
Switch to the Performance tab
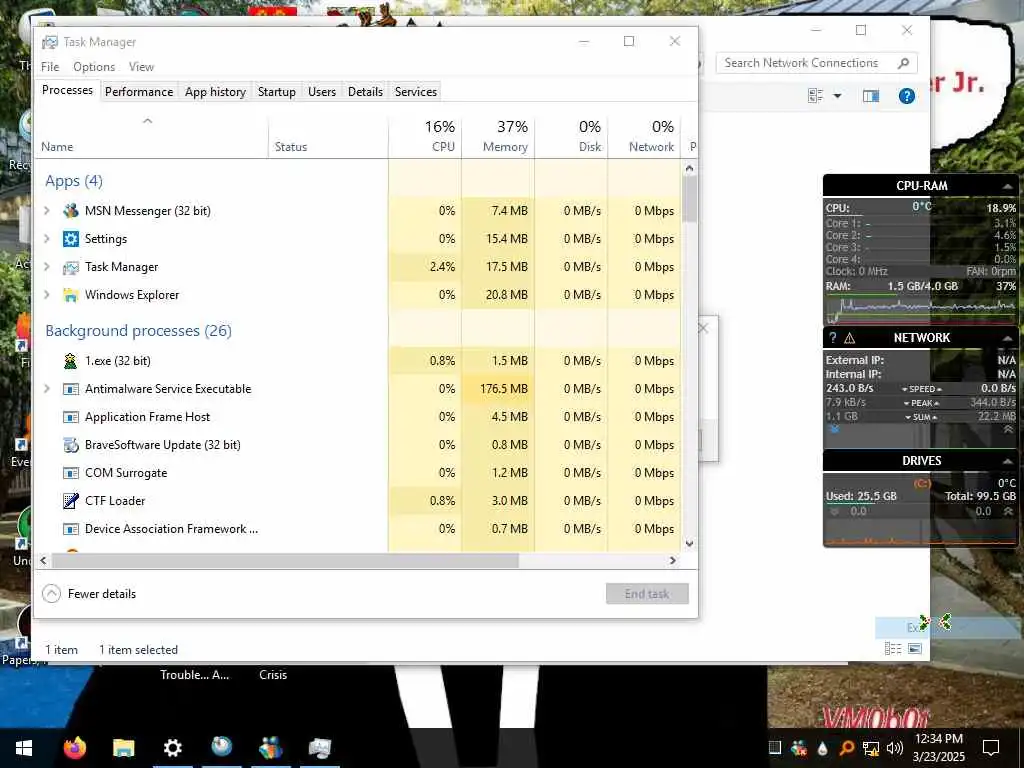pos(139,92)
